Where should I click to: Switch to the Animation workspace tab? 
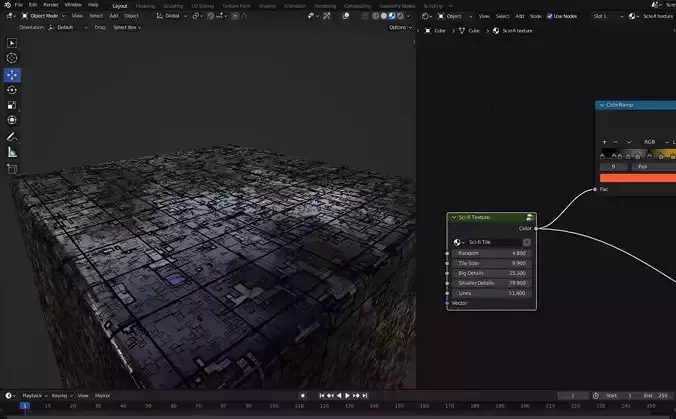coord(295,6)
